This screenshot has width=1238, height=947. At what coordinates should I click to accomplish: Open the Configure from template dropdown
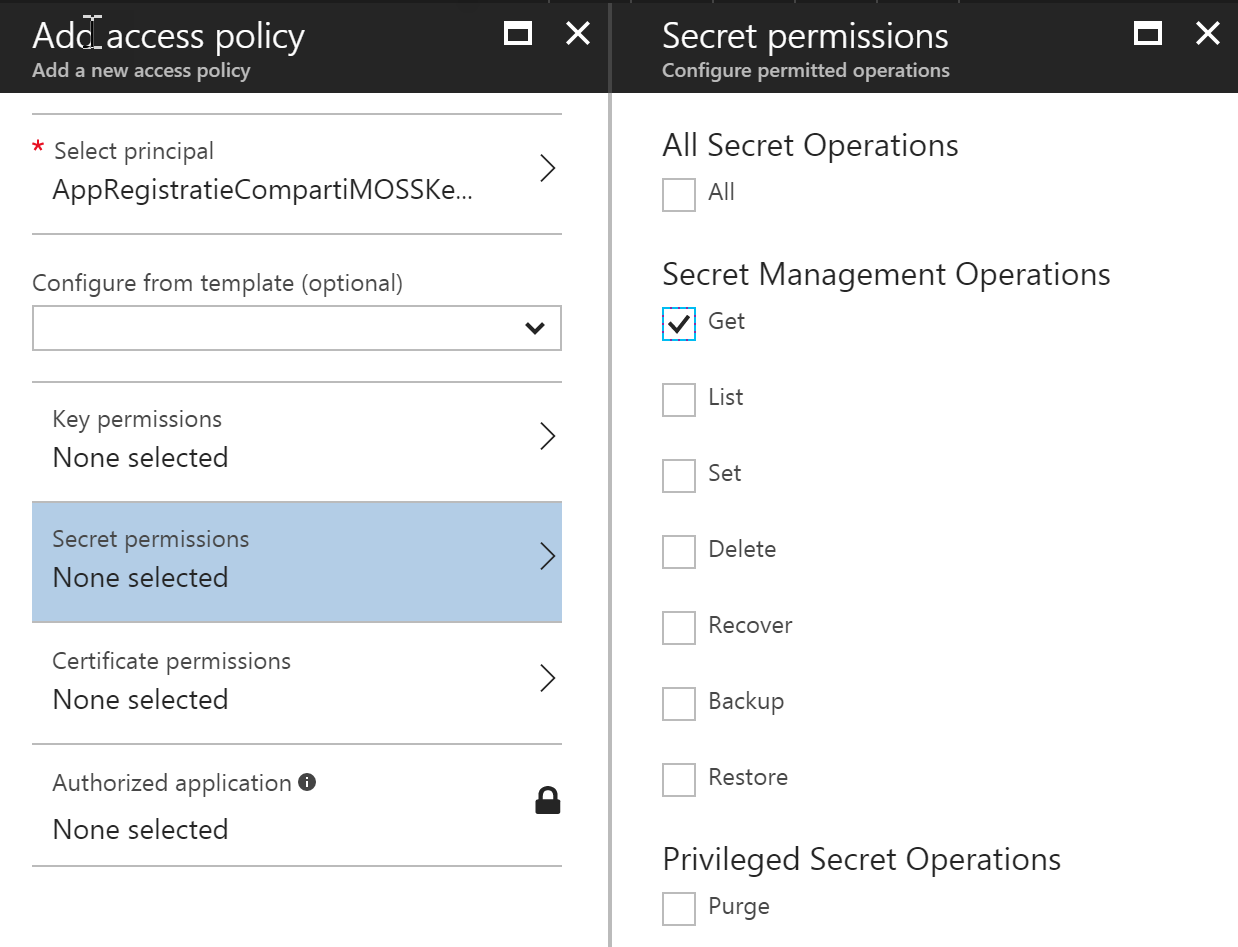pos(297,328)
